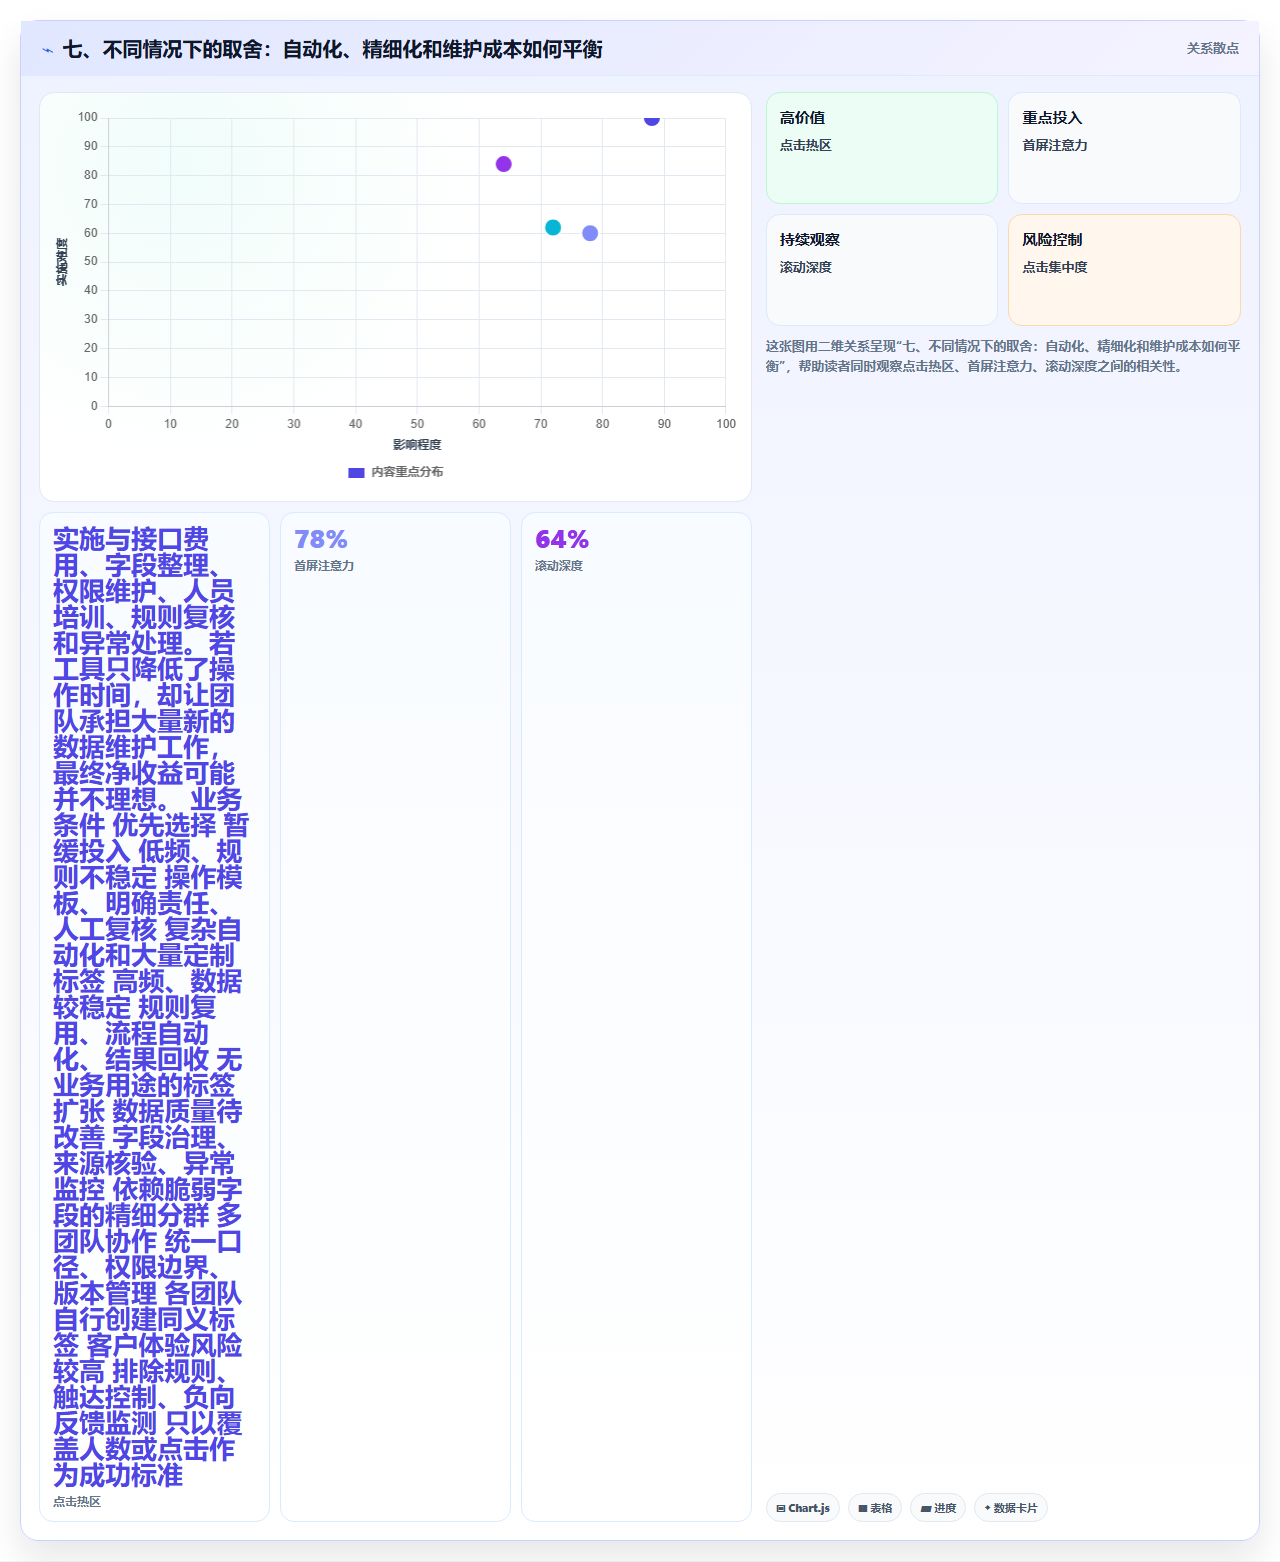Click the 点击热区 text in the 高价值 card
This screenshot has width=1280, height=1562.
coord(806,145)
